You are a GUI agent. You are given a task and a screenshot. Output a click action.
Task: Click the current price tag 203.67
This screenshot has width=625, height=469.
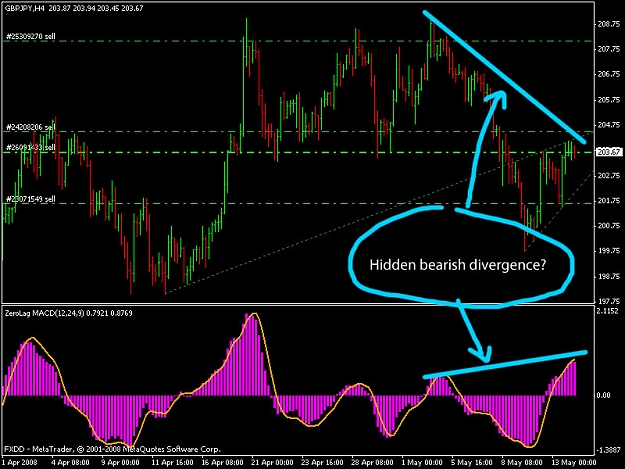[609, 152]
